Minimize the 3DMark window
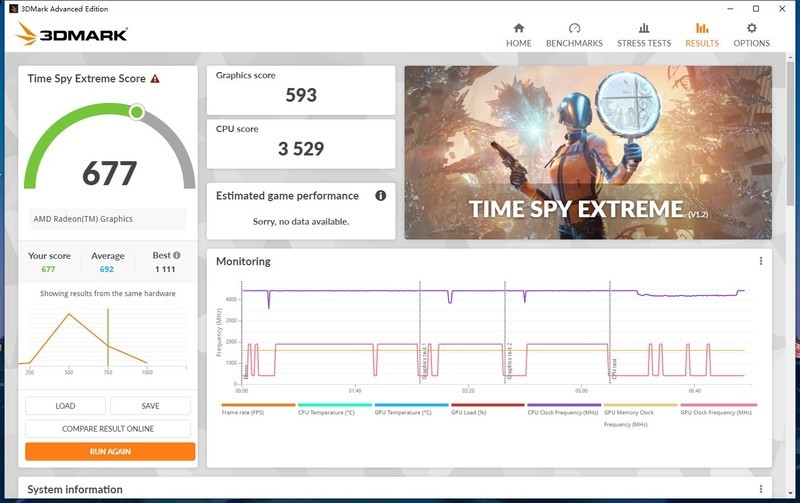800x503 pixels. click(x=731, y=9)
